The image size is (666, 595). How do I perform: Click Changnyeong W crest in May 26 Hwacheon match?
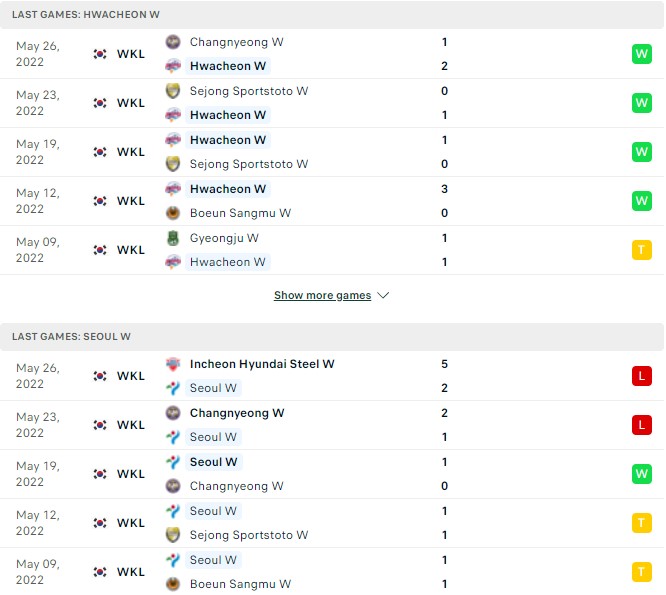pos(173,42)
